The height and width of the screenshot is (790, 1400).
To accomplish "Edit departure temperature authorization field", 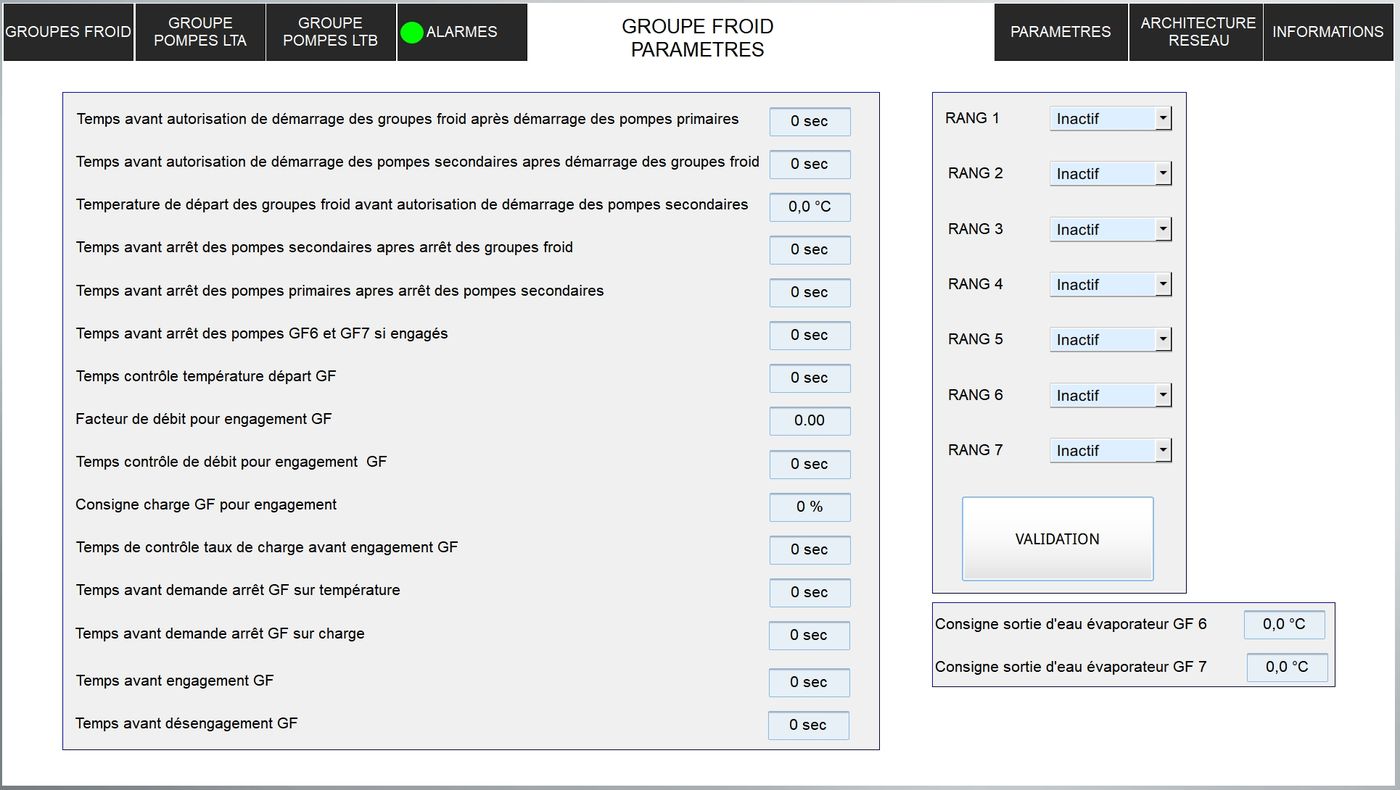I will click(x=810, y=207).
